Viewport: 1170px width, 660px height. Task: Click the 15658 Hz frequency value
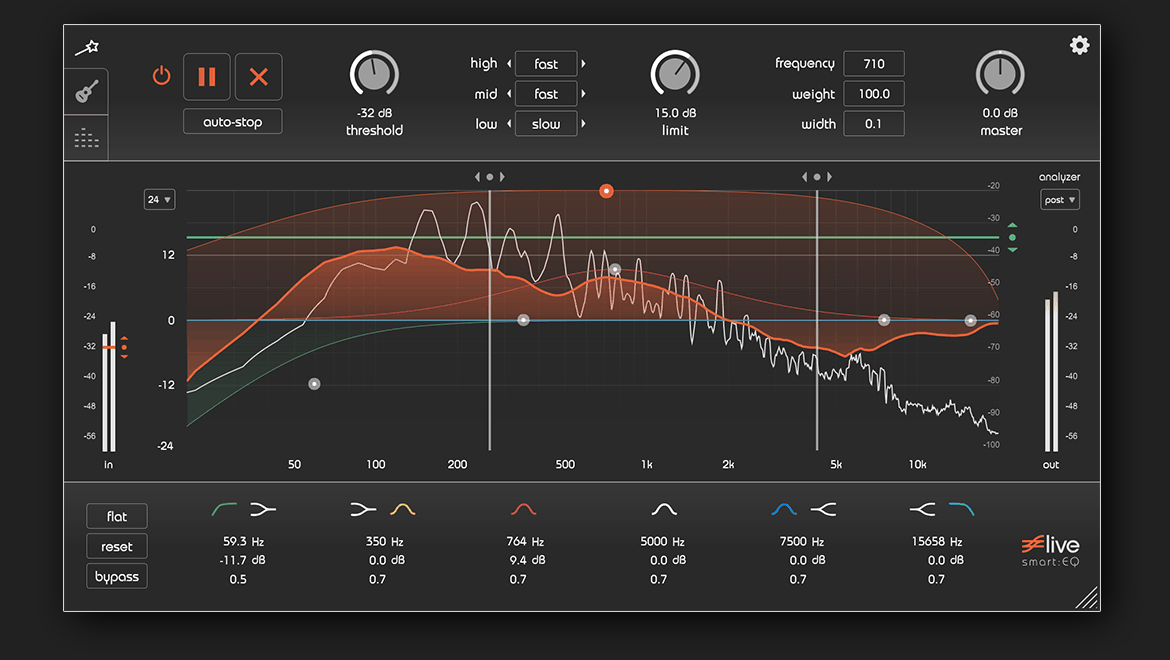[x=937, y=541]
